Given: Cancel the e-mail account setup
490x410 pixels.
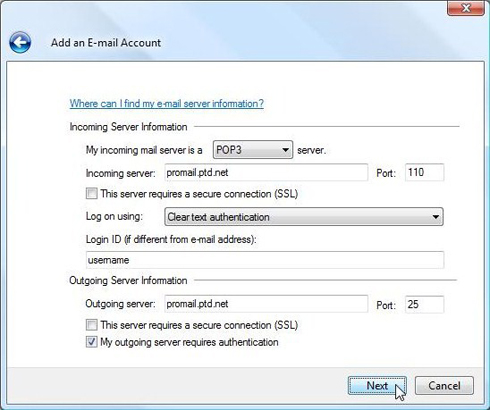Looking at the screenshot, I should point(444,386).
